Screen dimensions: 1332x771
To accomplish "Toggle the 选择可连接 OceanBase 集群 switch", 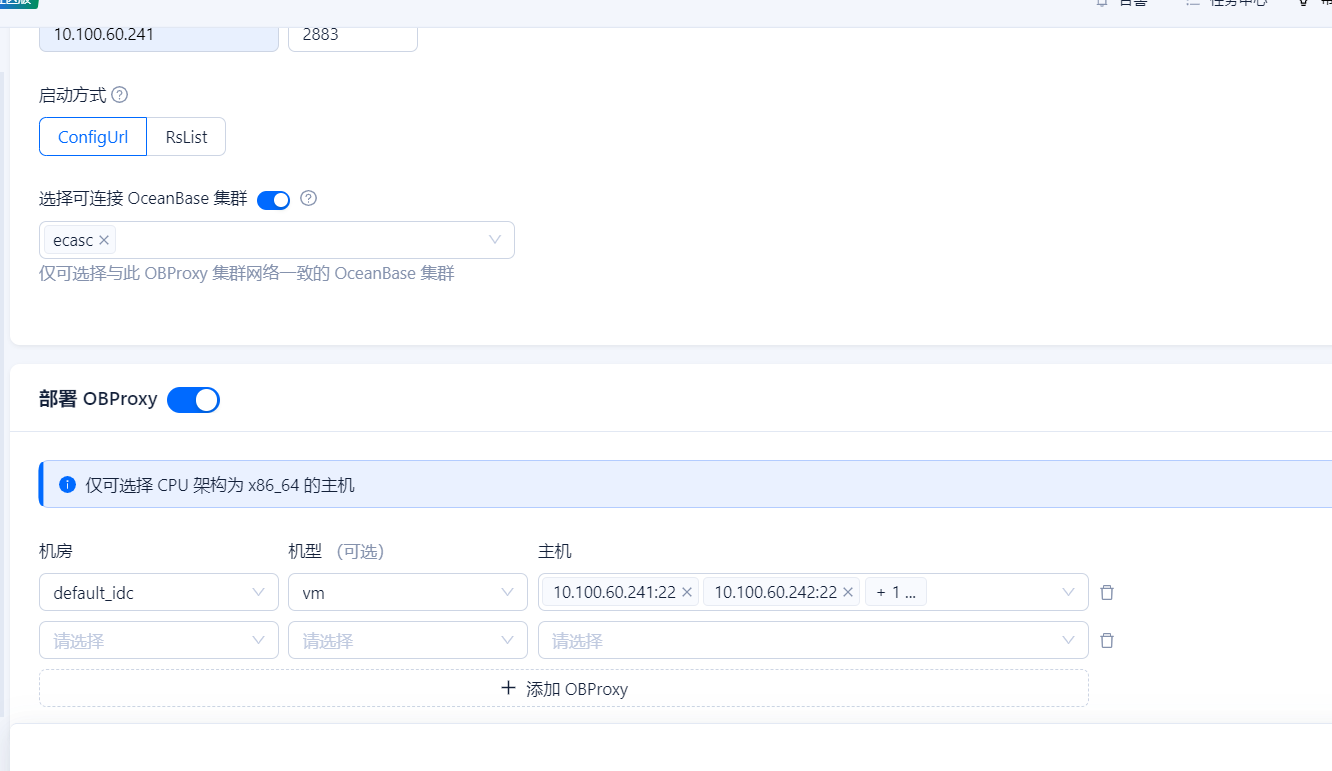I will 273,200.
